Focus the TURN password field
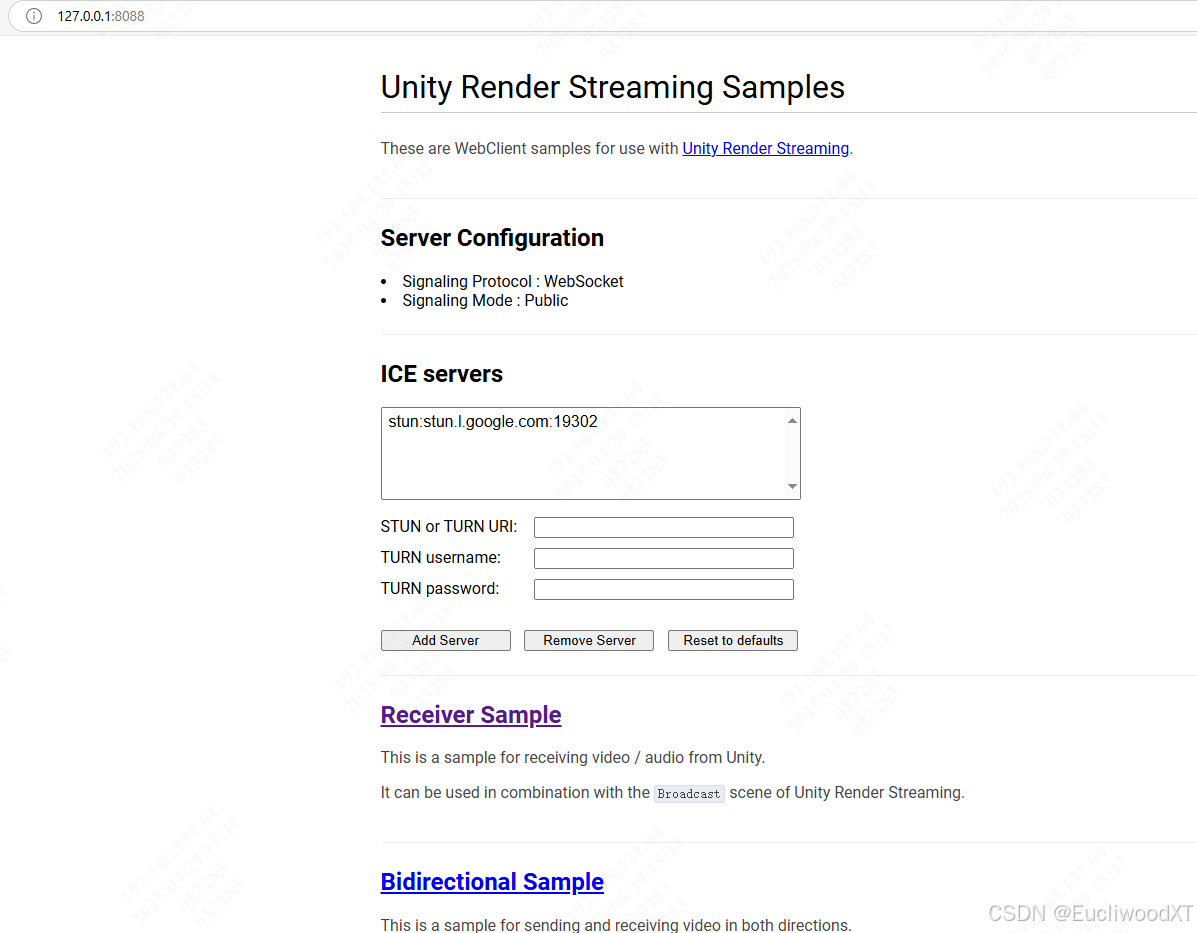 click(x=663, y=589)
